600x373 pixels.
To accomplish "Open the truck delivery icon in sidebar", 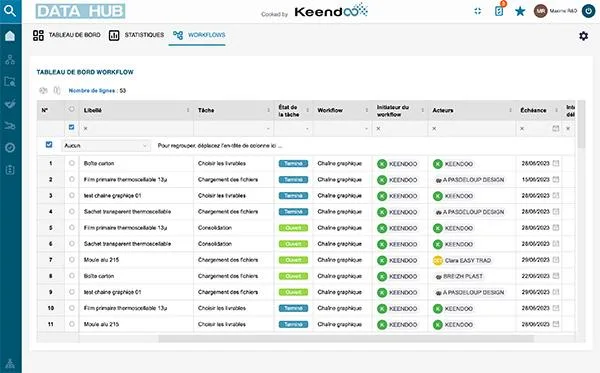I will (x=10, y=125).
